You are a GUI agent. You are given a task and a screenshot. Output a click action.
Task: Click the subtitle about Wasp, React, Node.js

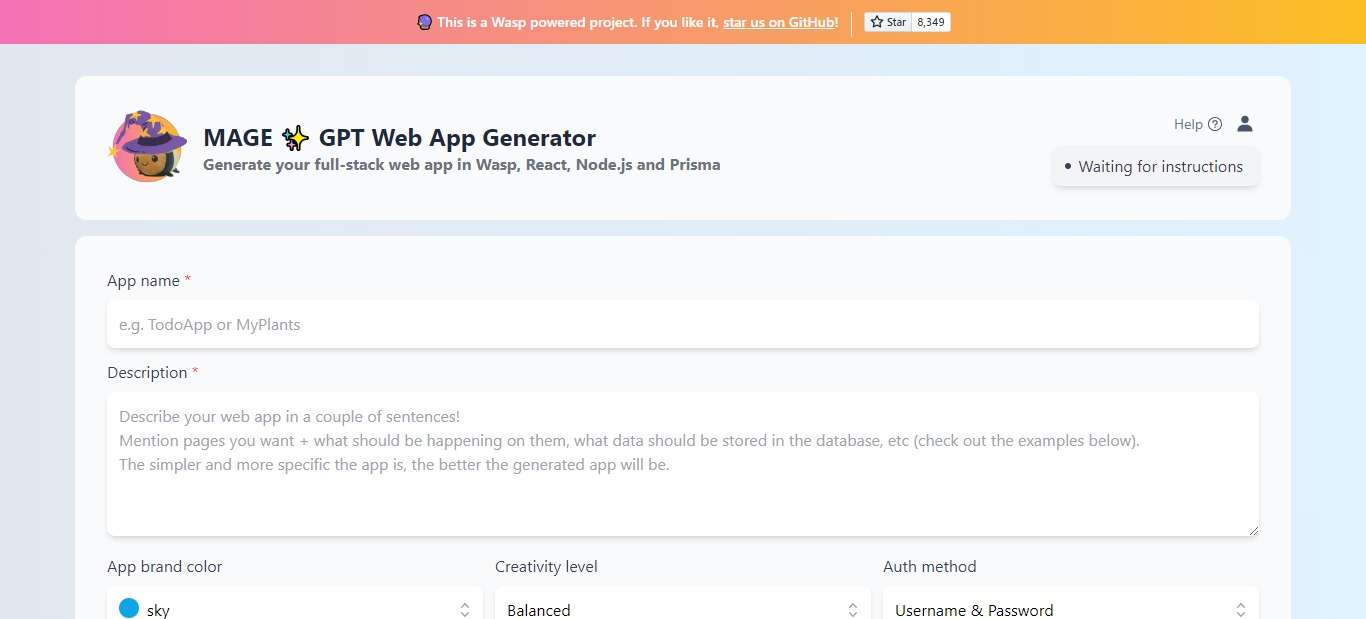461,165
